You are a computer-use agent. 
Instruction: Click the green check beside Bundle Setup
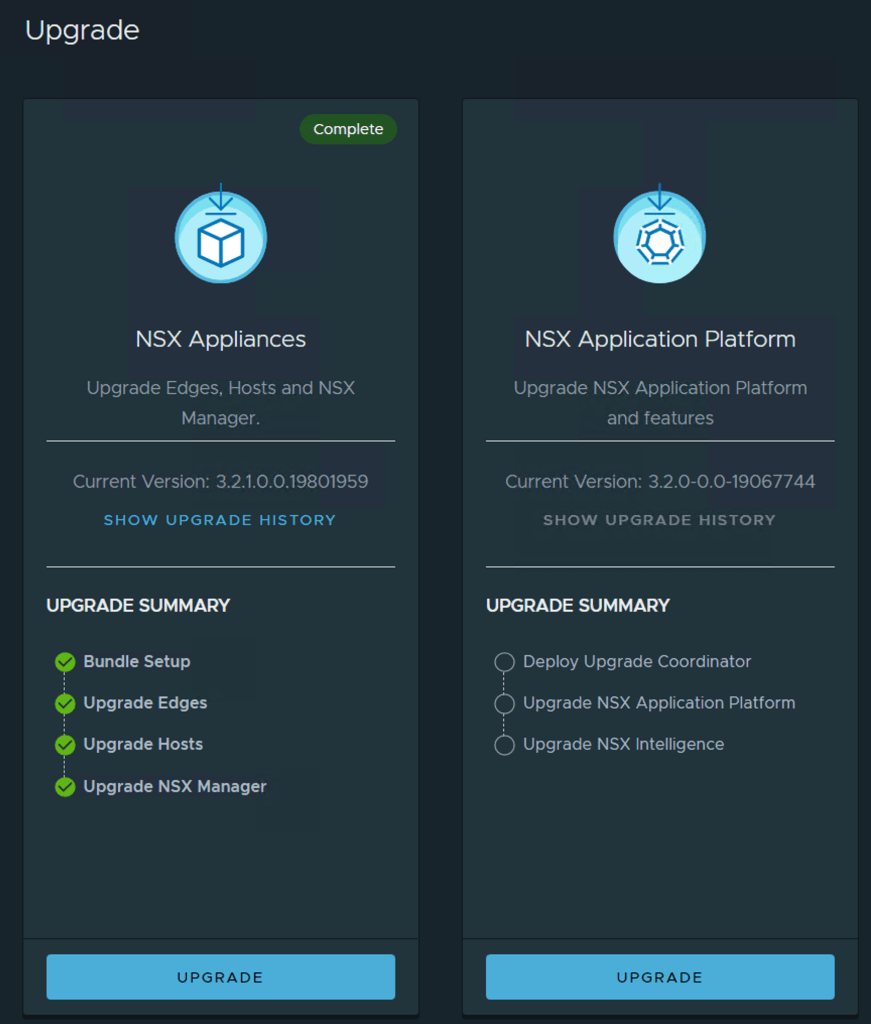pyautogui.click(x=65, y=662)
